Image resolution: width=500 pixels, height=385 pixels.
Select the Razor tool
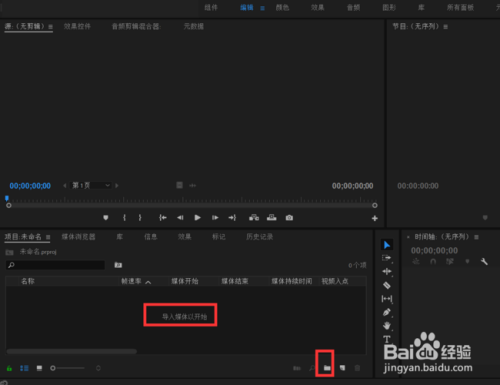(x=387, y=285)
